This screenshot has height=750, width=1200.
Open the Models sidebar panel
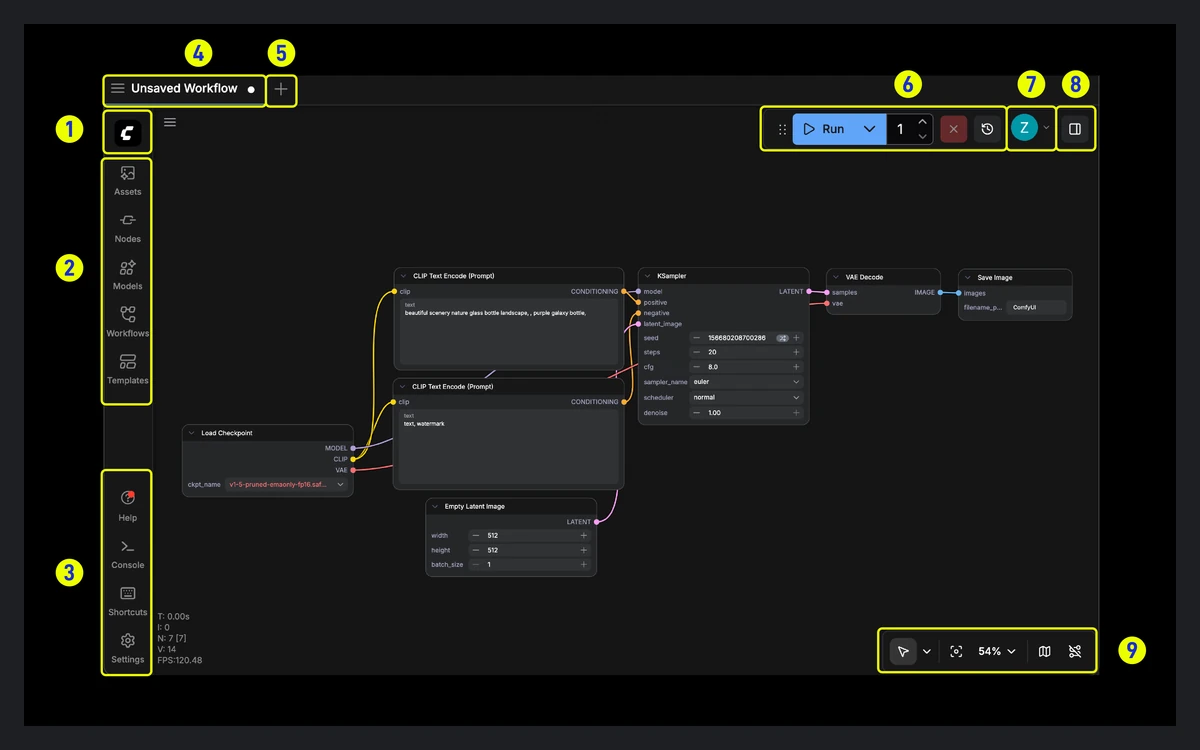pos(128,275)
